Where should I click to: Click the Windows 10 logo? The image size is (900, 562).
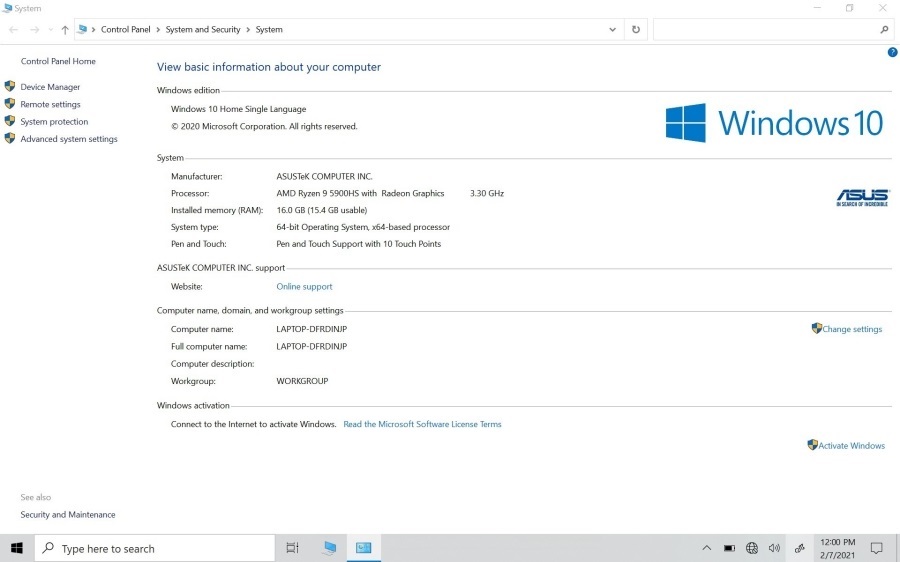[x=774, y=122]
